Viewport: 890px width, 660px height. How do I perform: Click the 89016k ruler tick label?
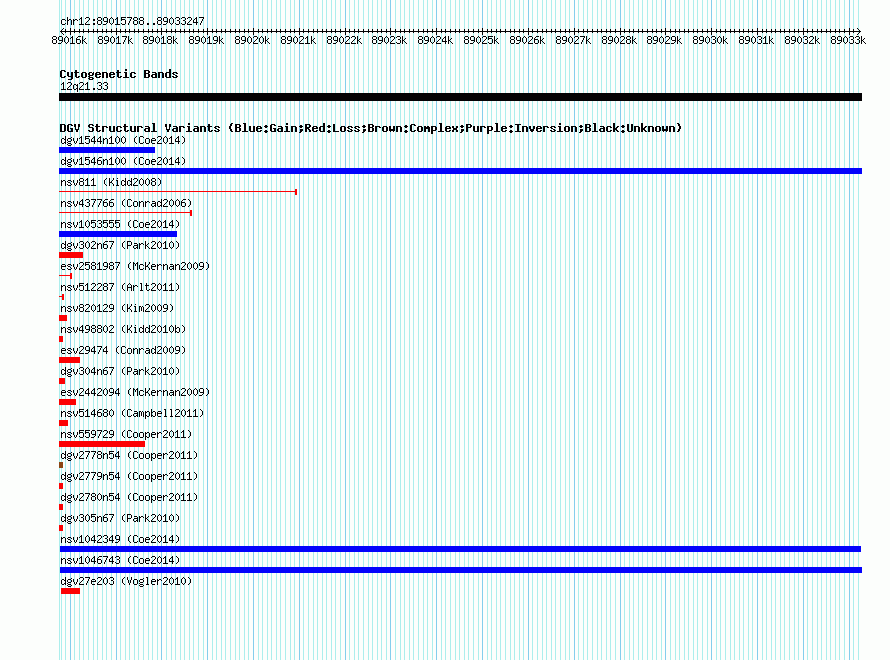click(x=69, y=40)
